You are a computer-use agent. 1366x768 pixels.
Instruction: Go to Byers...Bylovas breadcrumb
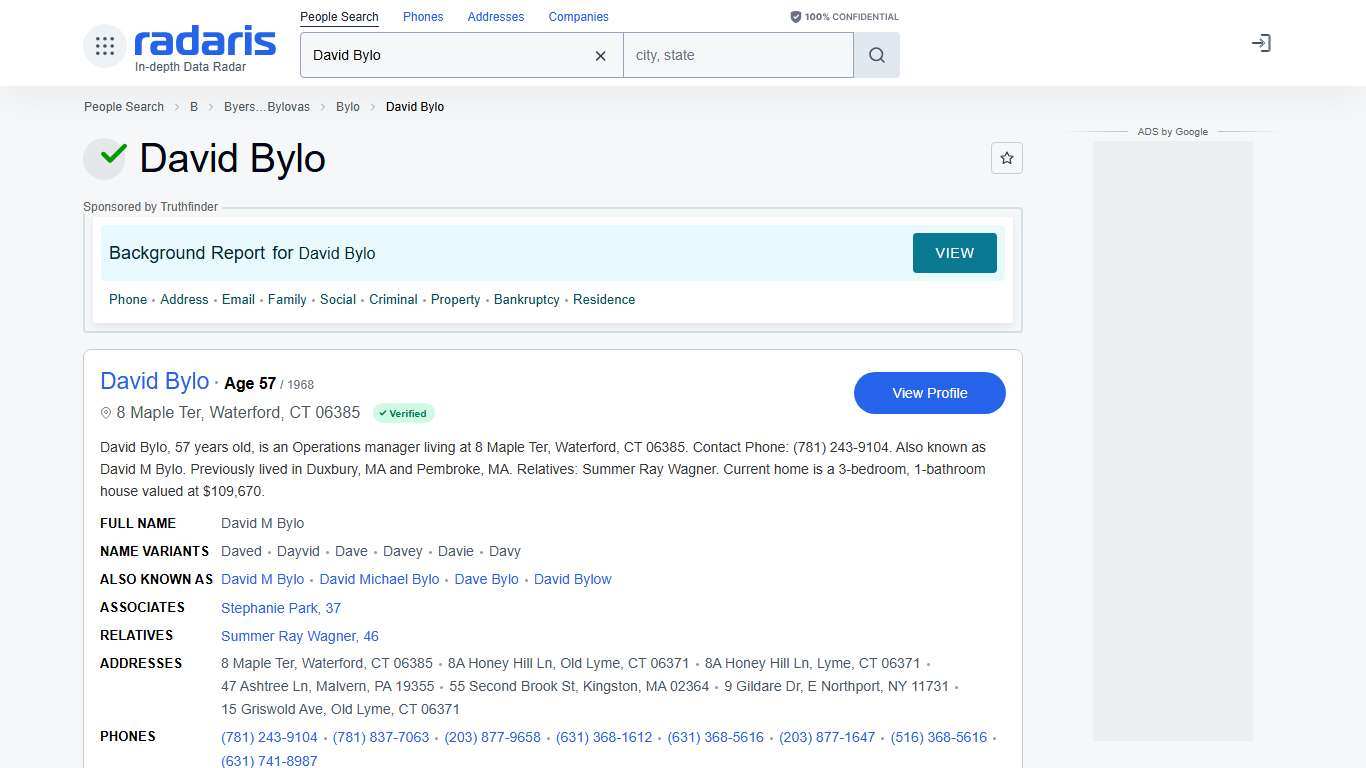tap(267, 107)
